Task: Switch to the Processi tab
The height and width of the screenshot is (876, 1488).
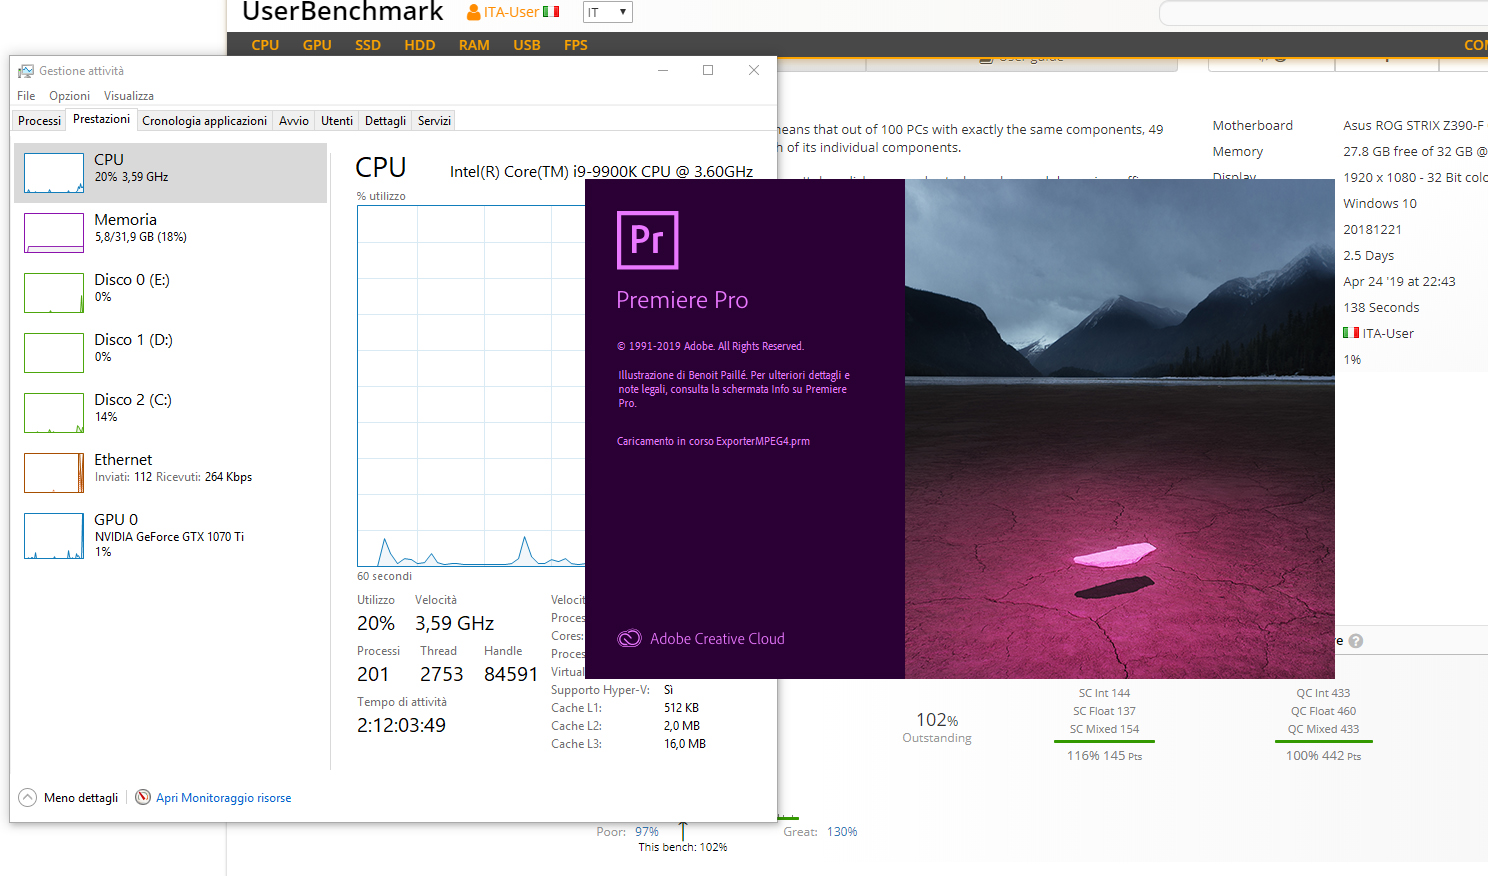Action: pyautogui.click(x=40, y=121)
